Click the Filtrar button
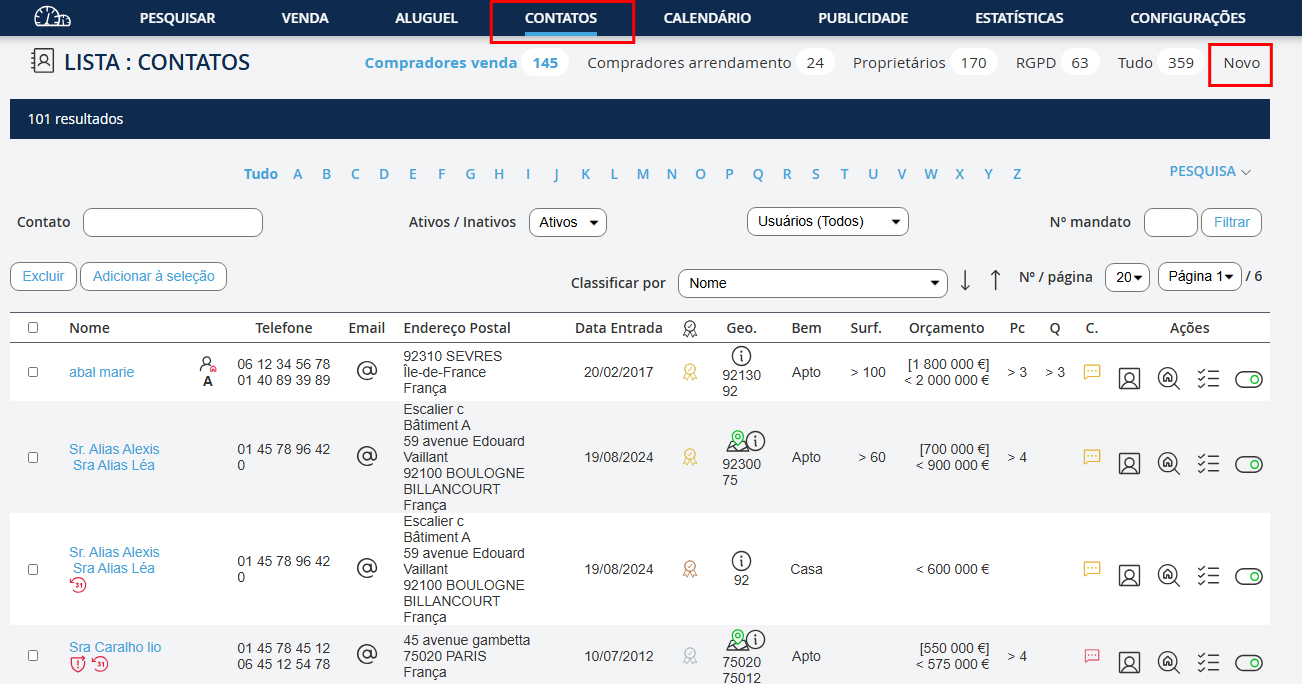 [1231, 222]
